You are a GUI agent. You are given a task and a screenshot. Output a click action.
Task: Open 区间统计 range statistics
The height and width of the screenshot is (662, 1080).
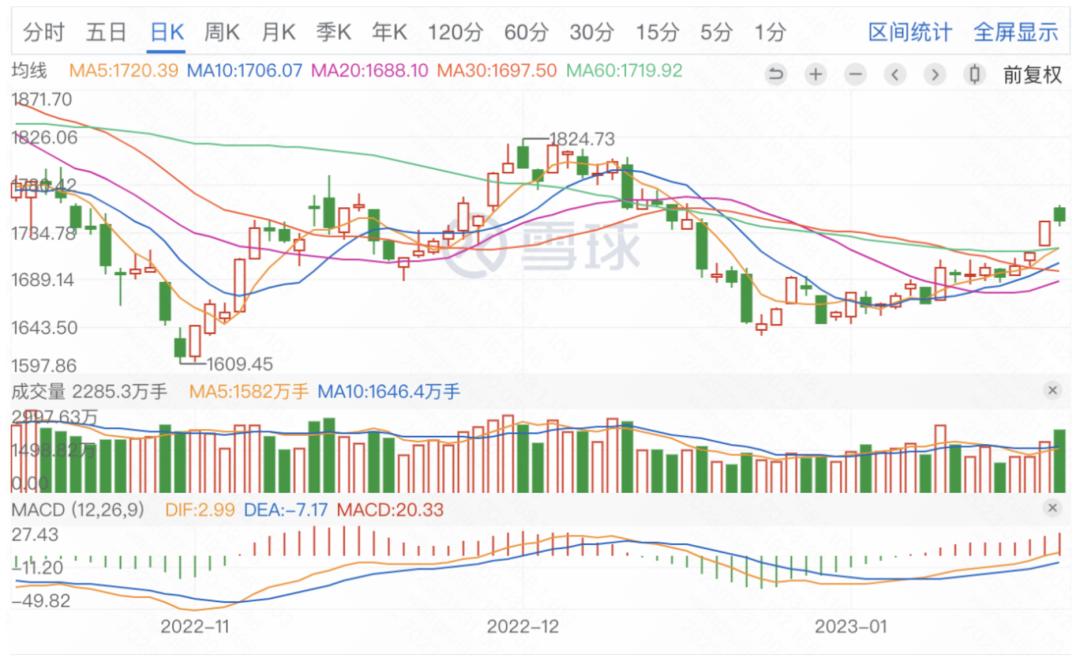click(x=910, y=32)
